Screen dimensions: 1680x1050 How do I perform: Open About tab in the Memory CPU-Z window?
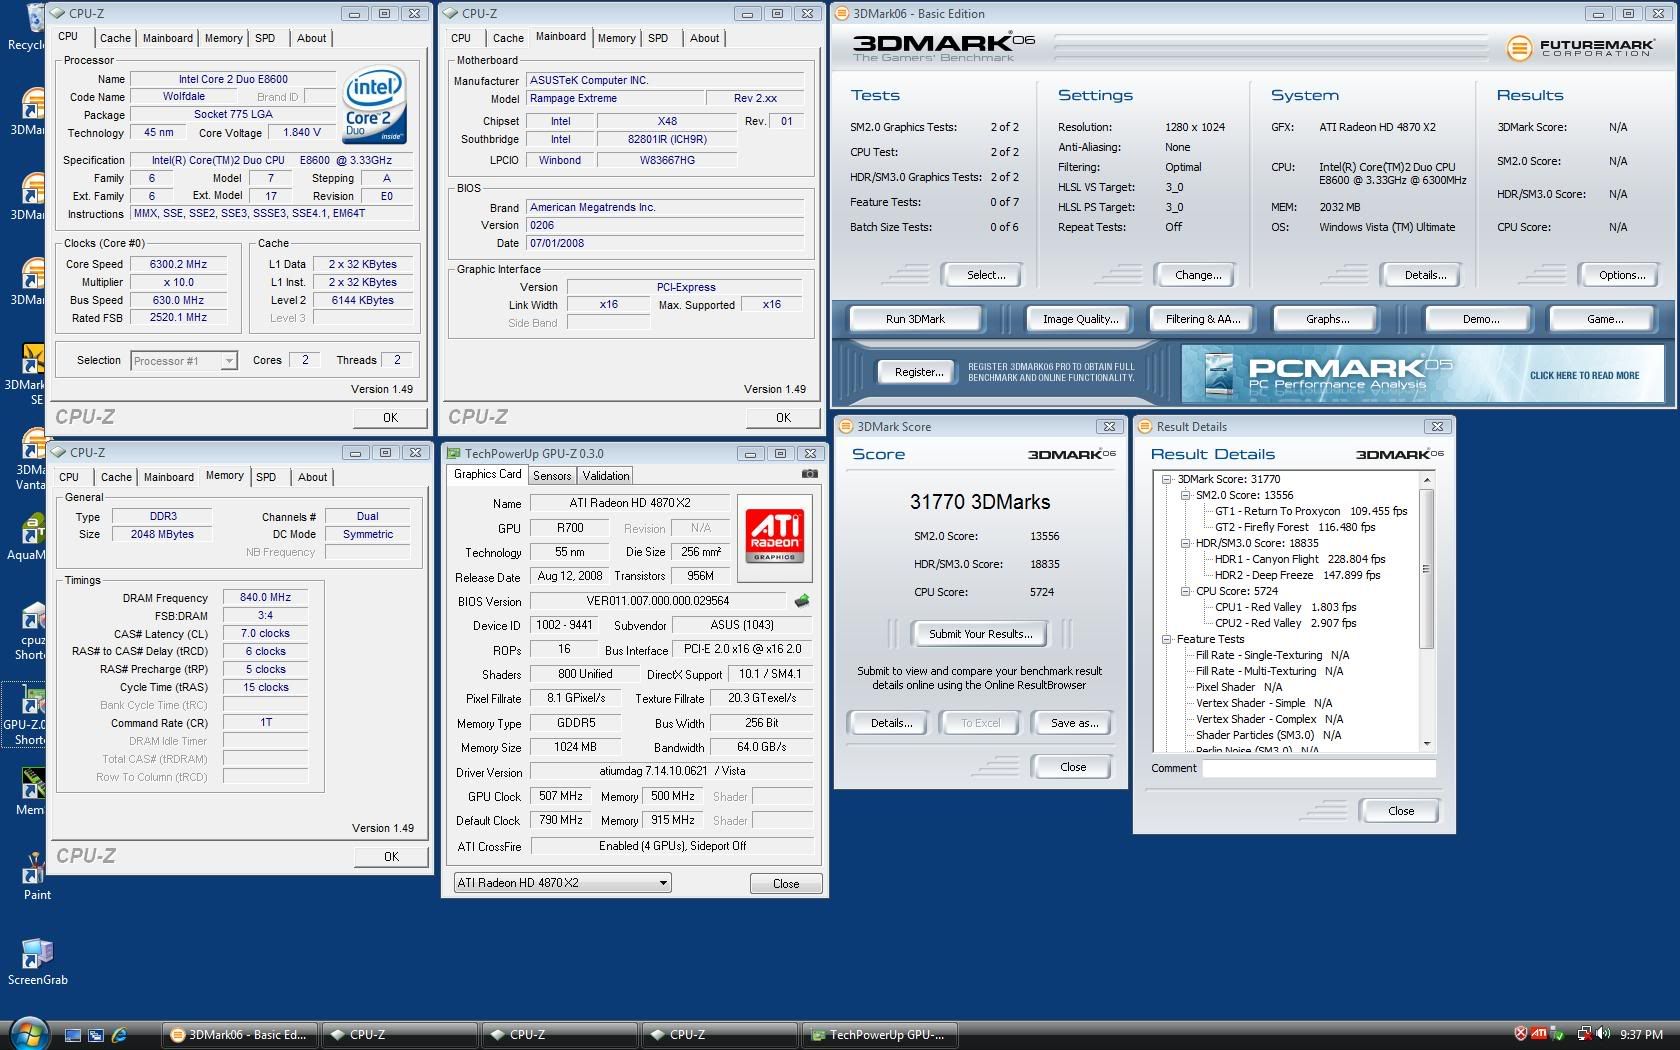(312, 477)
